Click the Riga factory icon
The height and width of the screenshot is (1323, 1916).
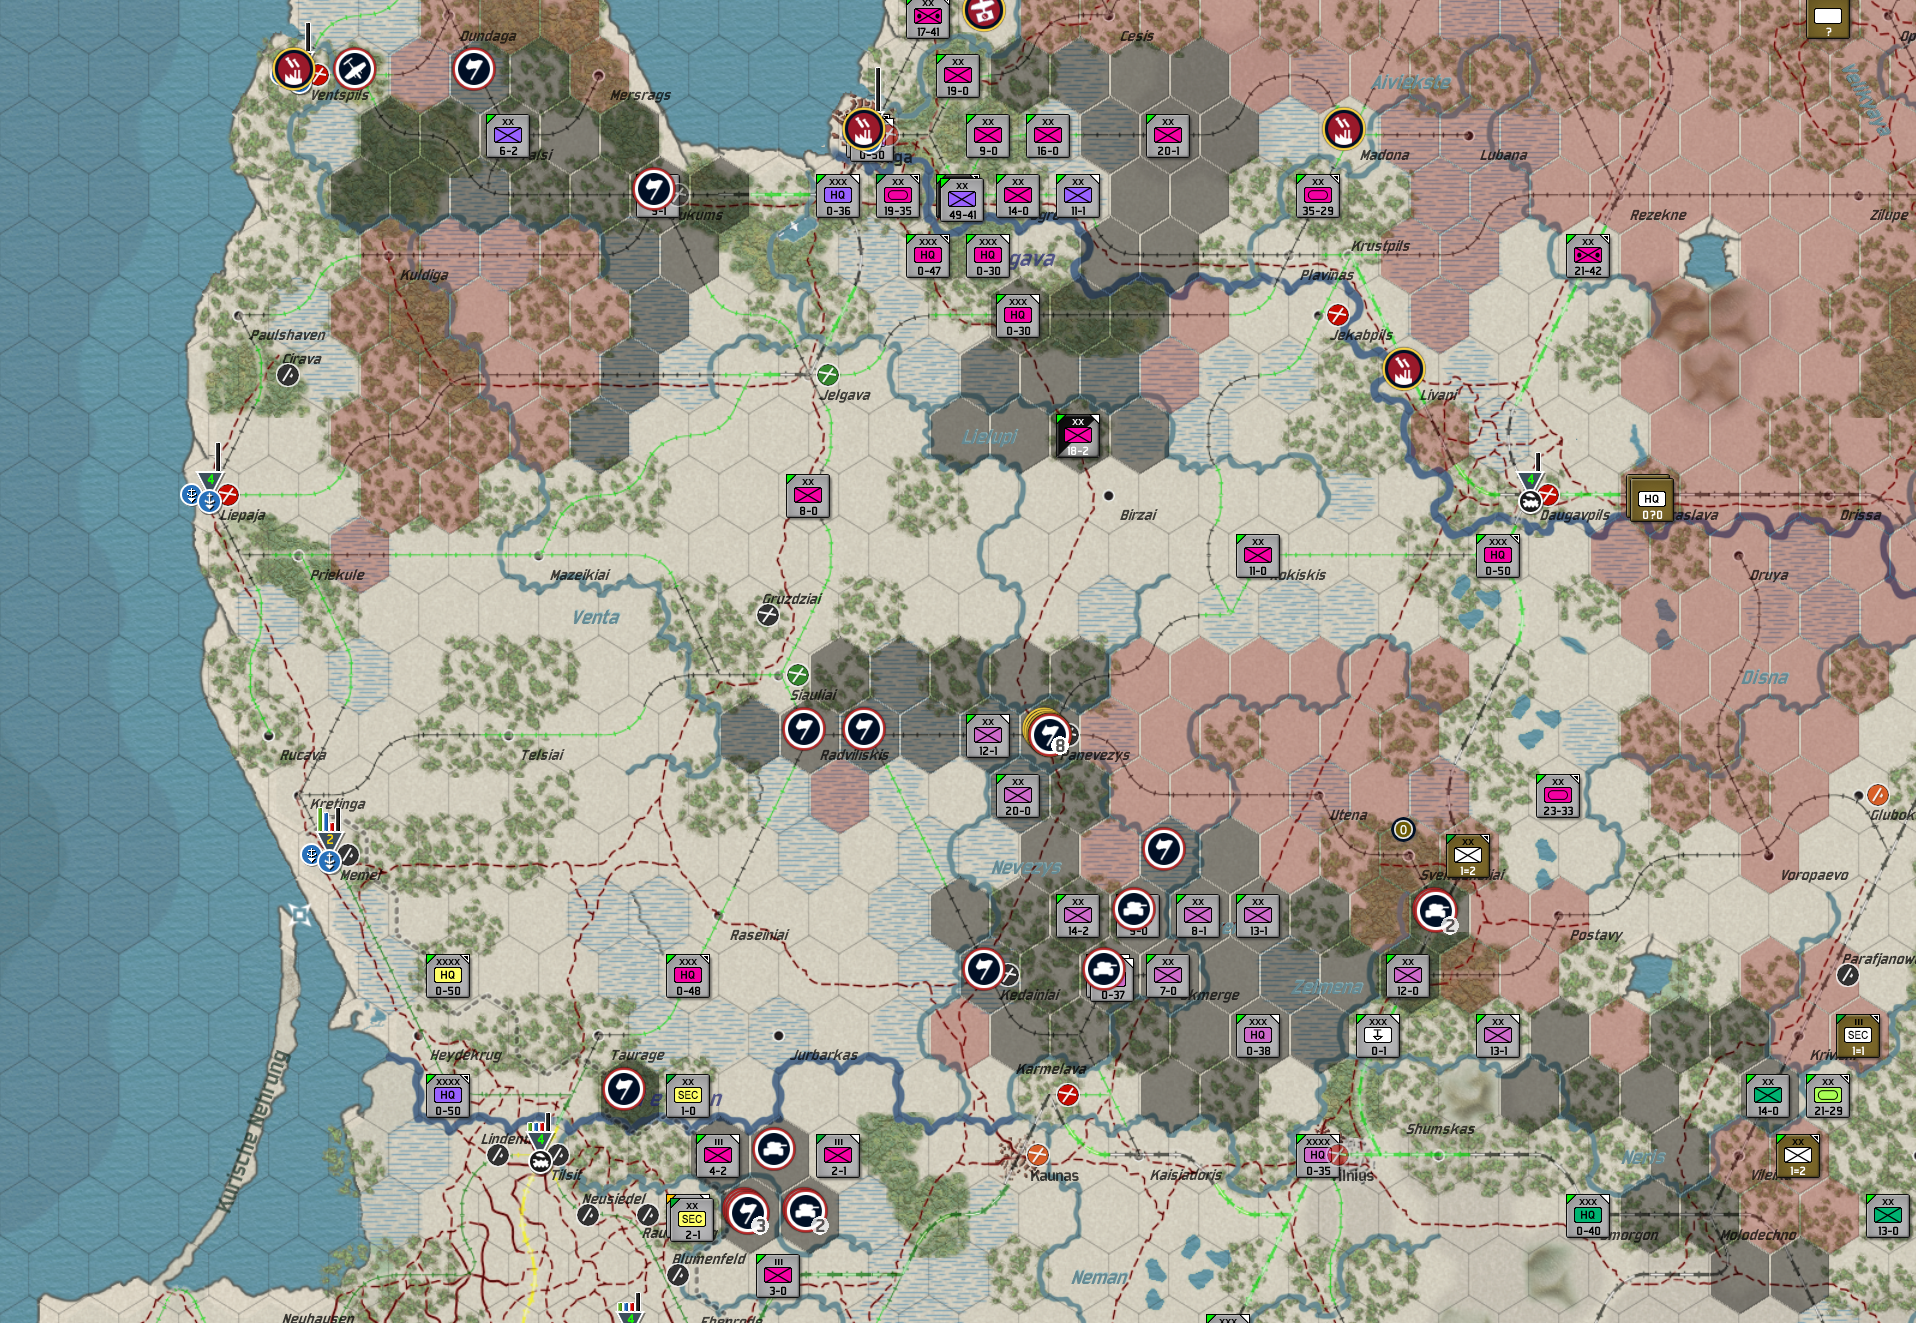tap(863, 128)
